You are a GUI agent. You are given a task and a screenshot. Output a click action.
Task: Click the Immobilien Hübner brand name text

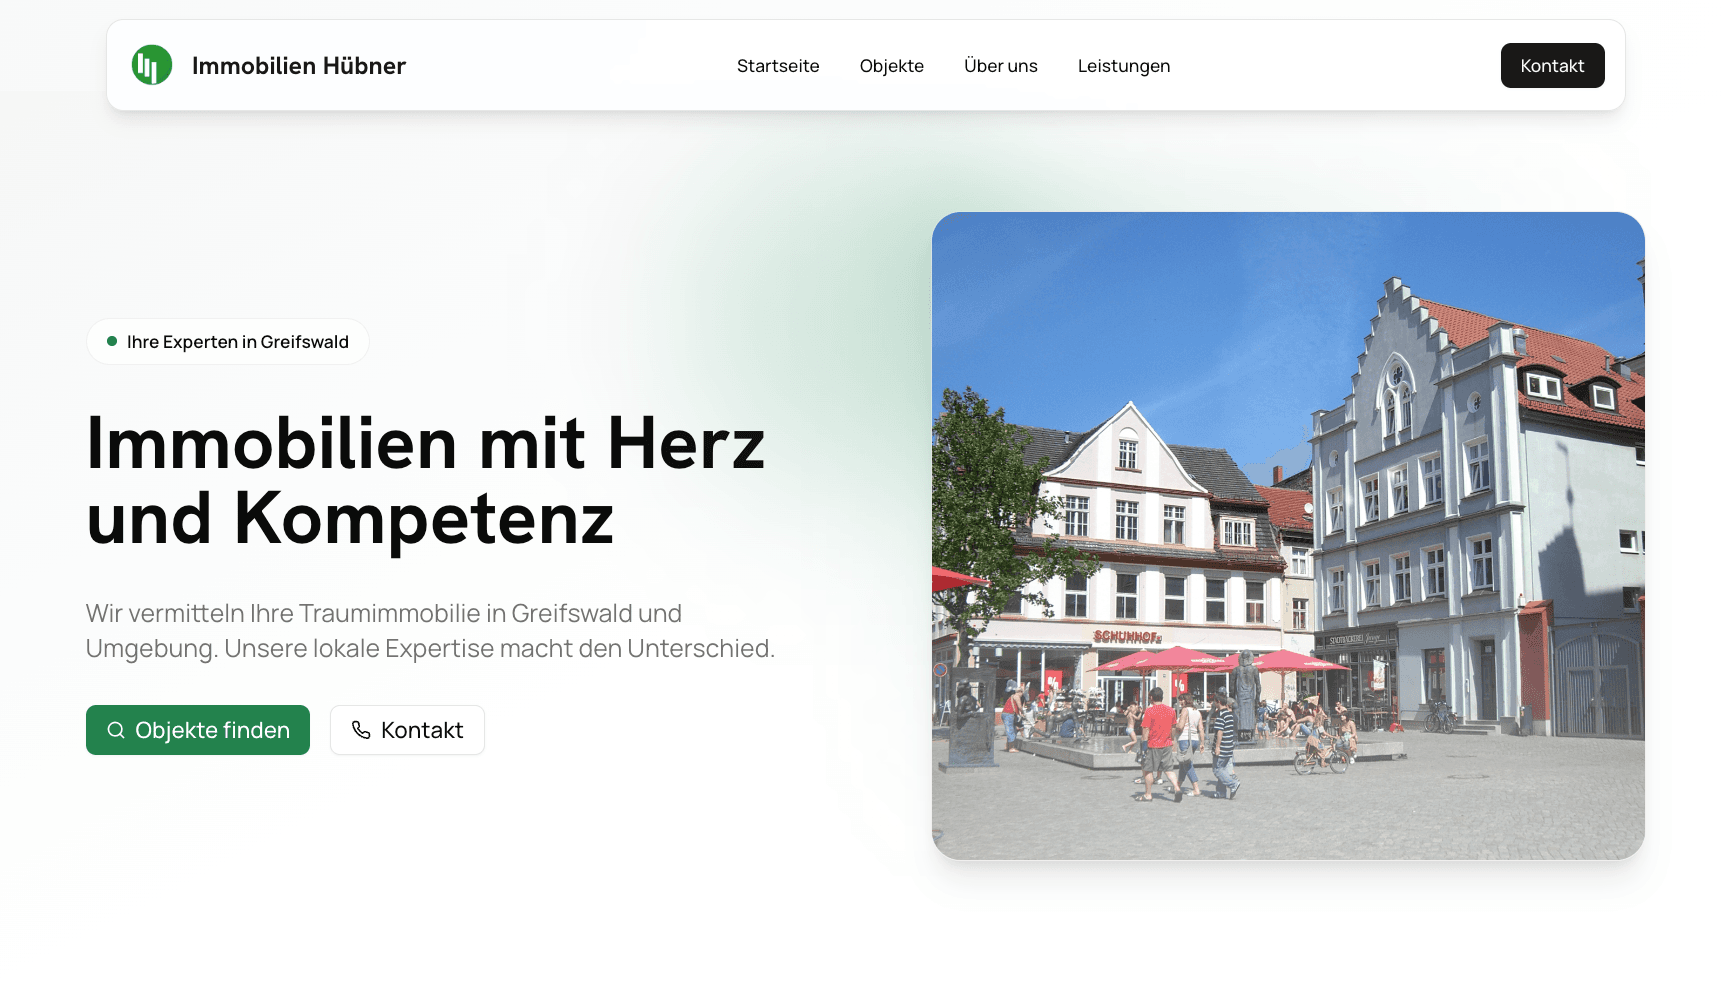coord(299,65)
